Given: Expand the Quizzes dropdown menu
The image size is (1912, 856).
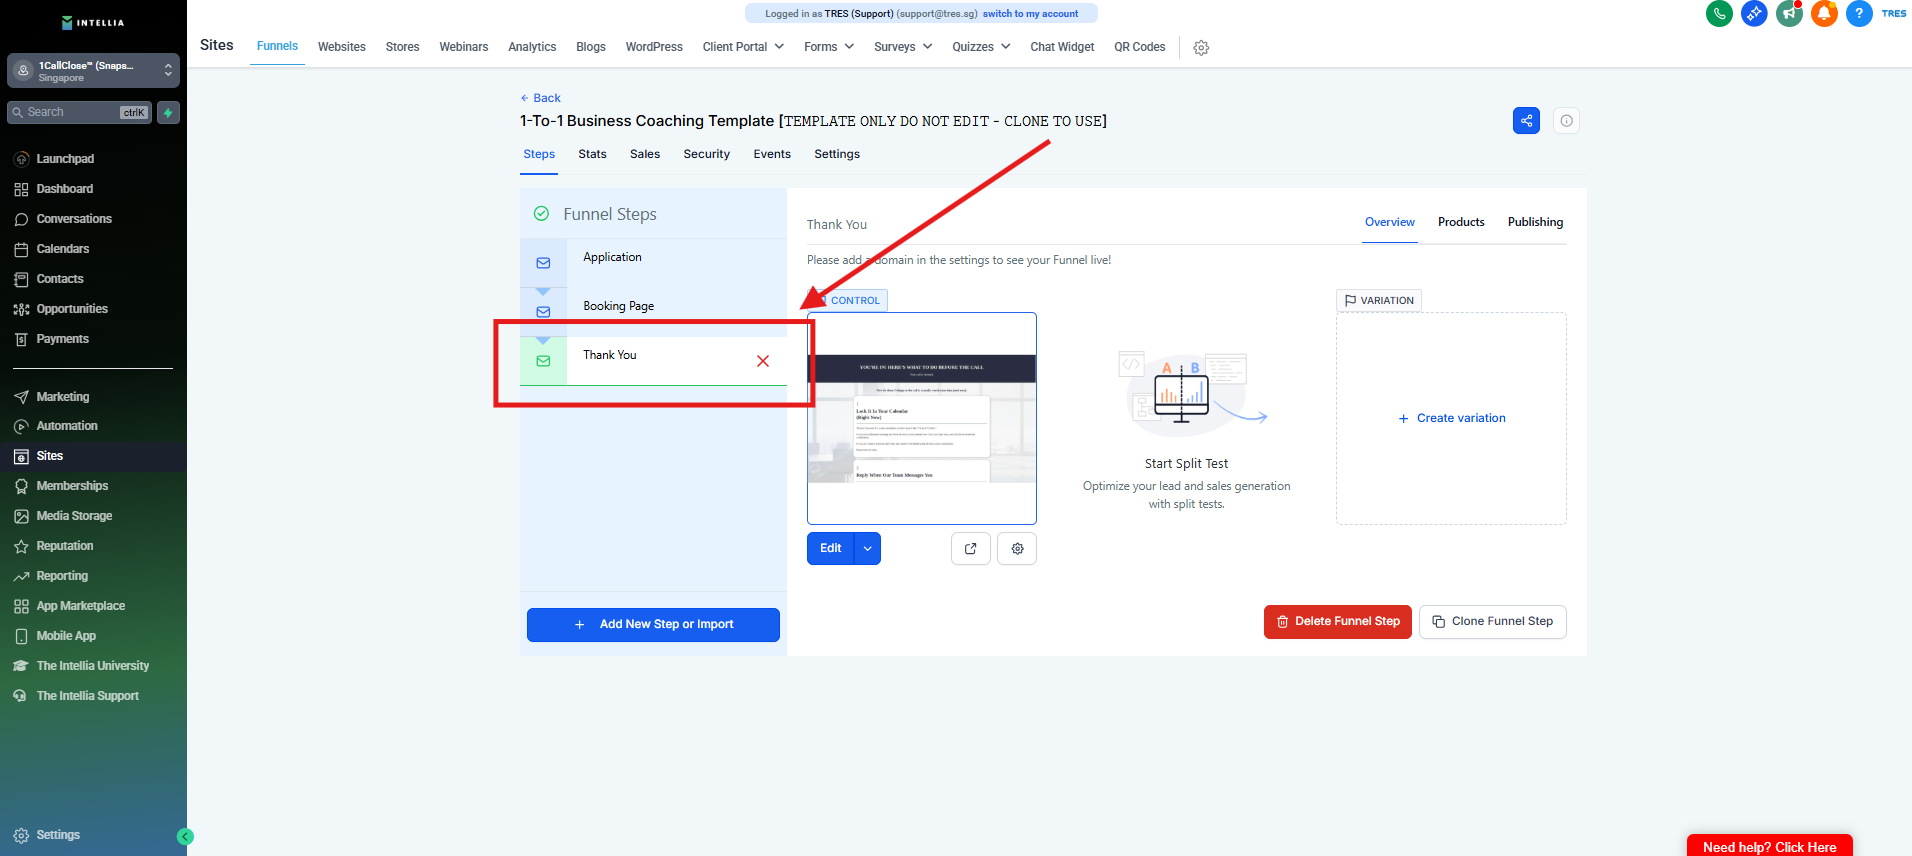Looking at the screenshot, I should [x=981, y=47].
